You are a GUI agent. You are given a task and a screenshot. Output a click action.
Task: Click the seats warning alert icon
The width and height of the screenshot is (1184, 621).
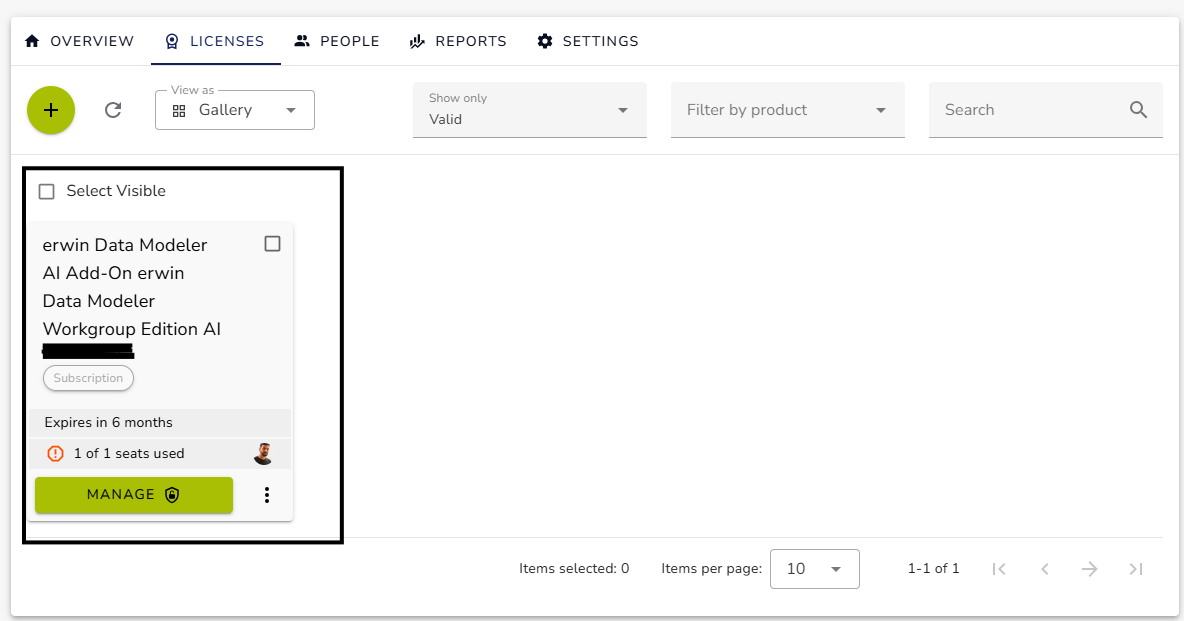coord(56,453)
